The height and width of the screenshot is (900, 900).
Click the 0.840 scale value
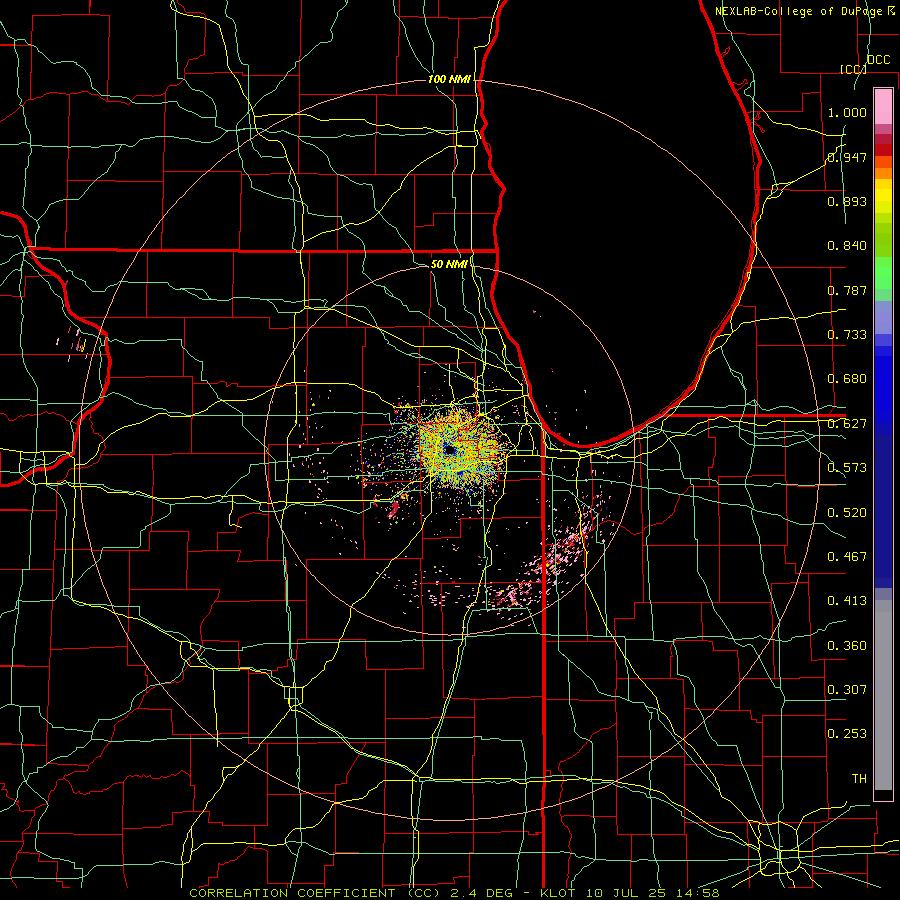click(847, 246)
